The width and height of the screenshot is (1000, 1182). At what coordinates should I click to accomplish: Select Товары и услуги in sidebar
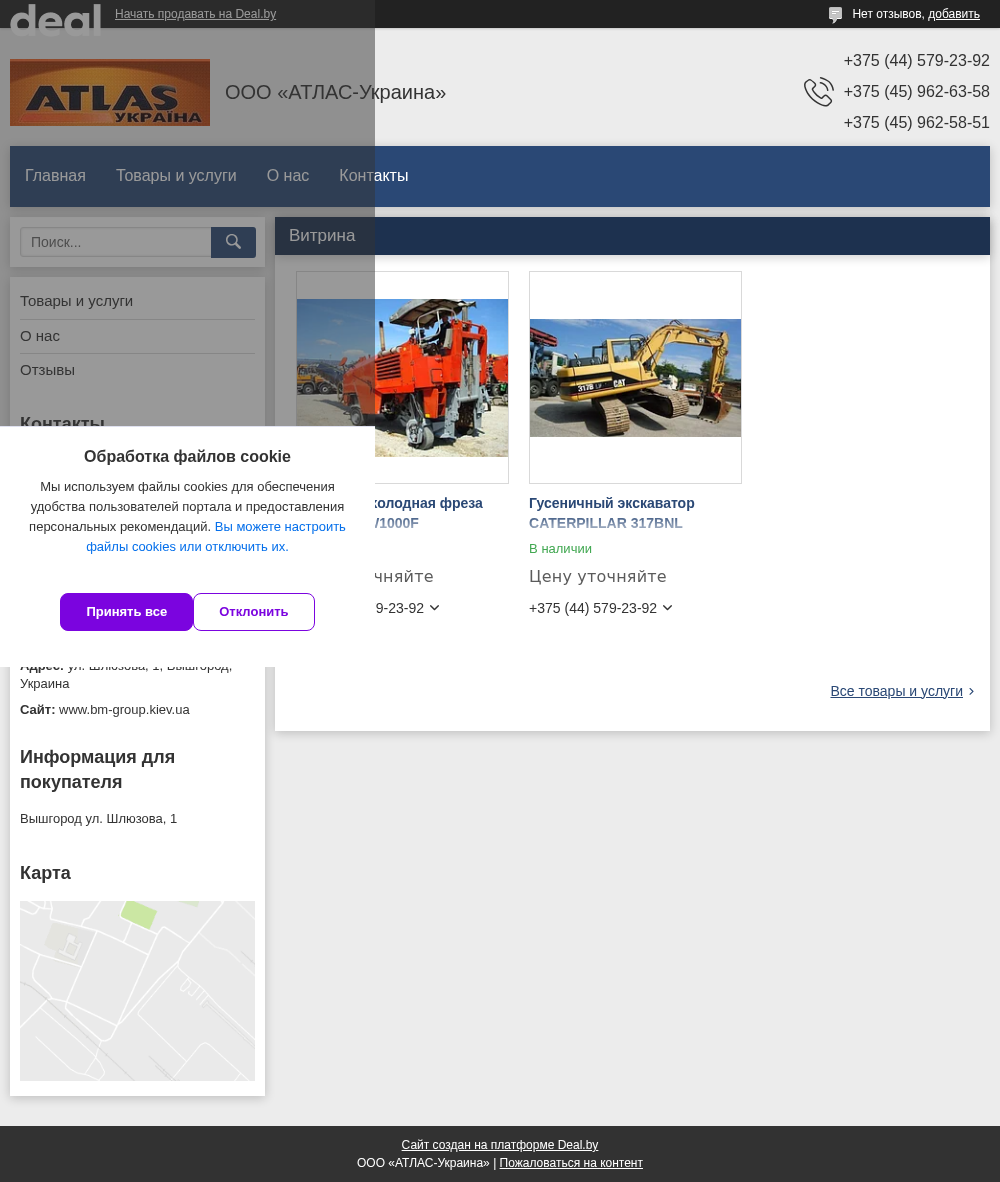click(76, 301)
